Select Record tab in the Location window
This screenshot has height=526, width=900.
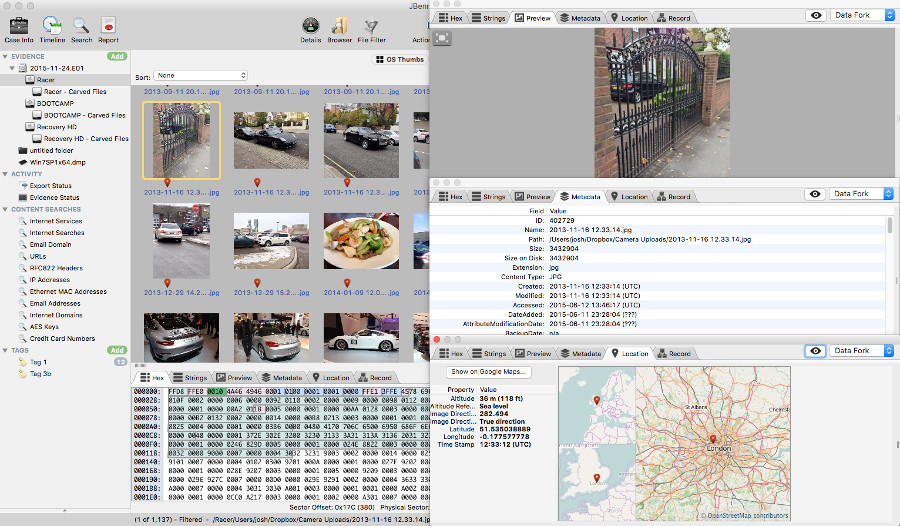(674, 353)
